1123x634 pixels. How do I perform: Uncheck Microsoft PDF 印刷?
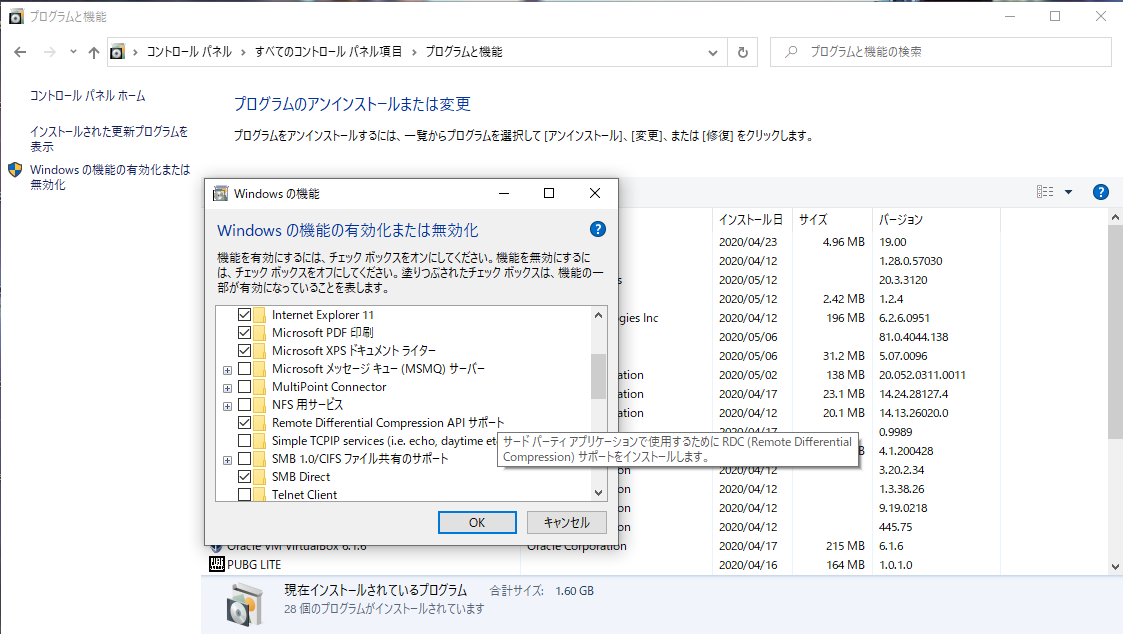(x=244, y=332)
